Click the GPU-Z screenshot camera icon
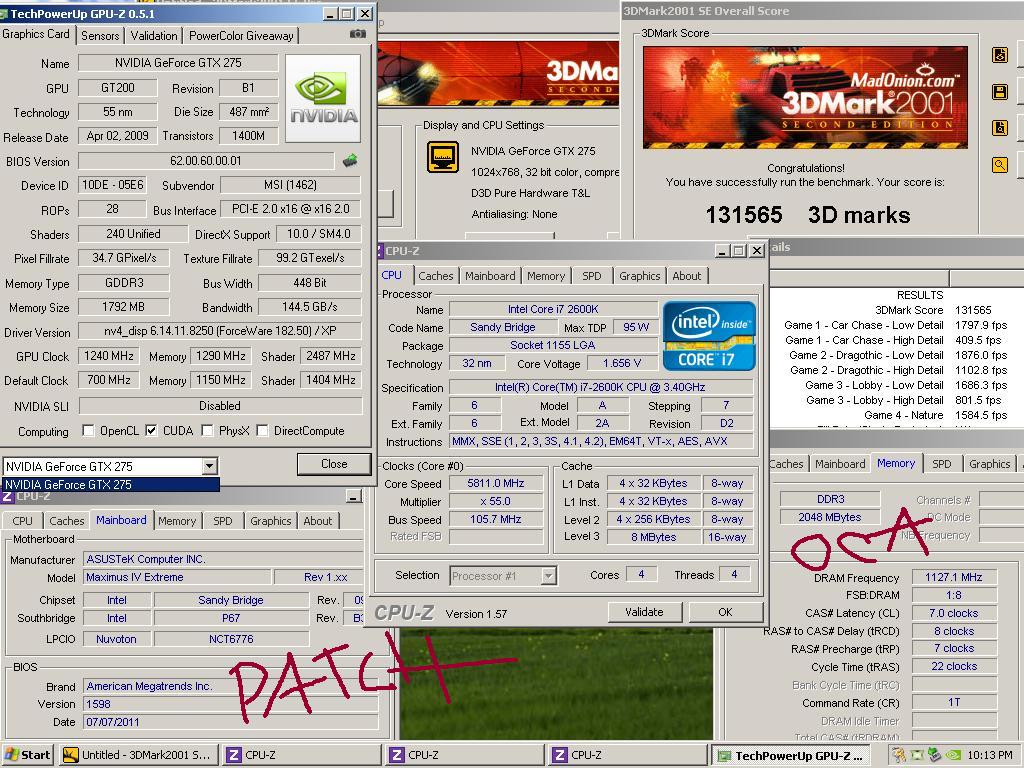This screenshot has width=1024, height=768. coord(357,34)
